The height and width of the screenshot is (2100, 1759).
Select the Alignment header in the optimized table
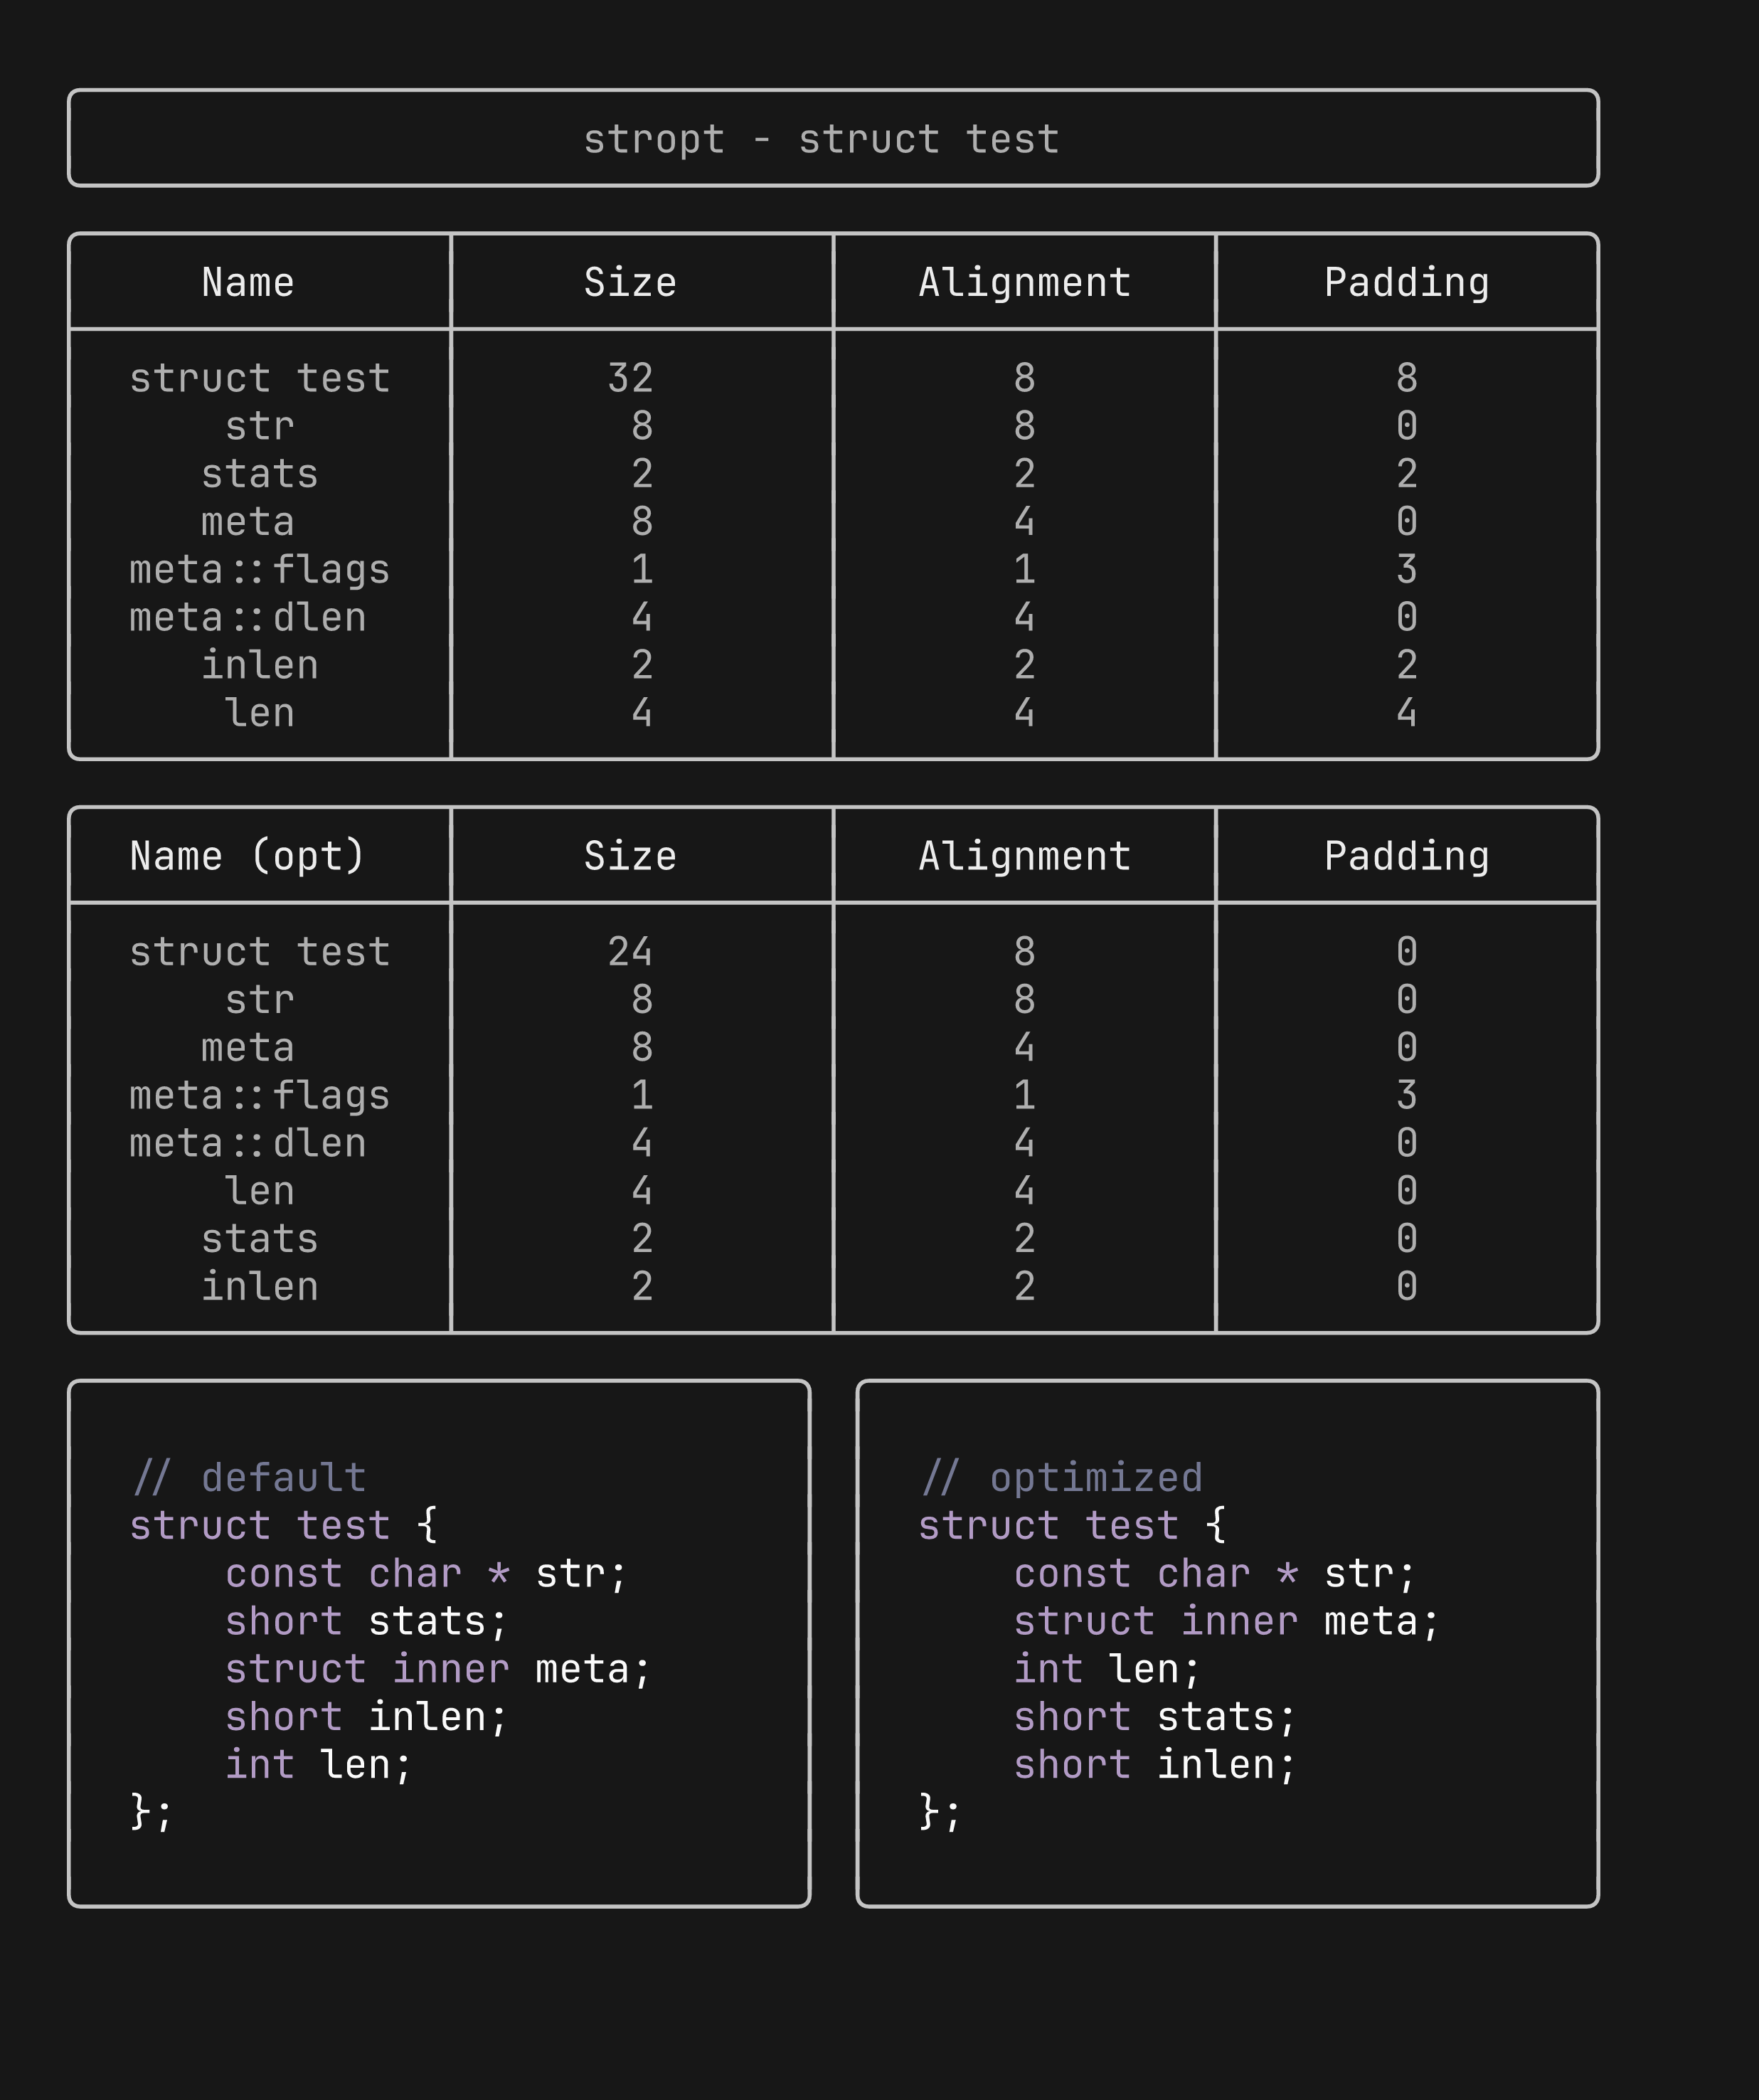click(1024, 856)
